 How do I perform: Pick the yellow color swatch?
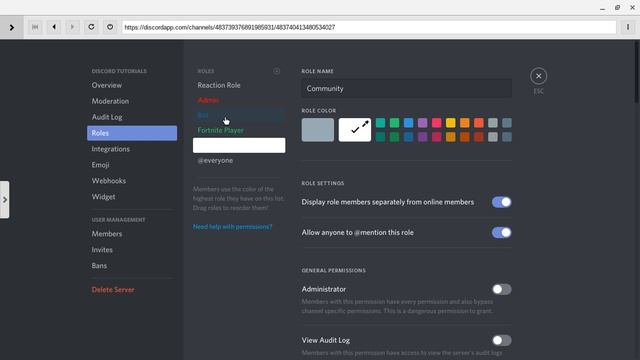click(x=451, y=123)
